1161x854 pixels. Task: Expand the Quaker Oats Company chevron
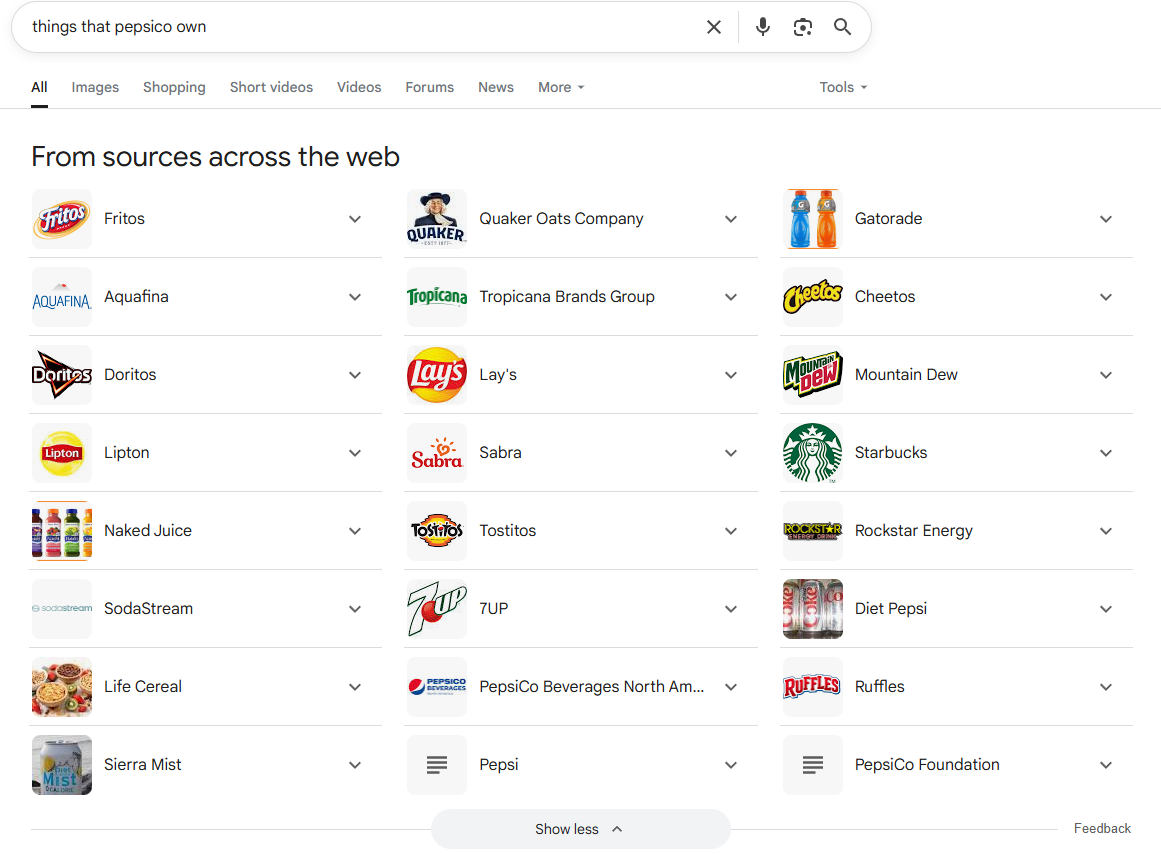(731, 219)
